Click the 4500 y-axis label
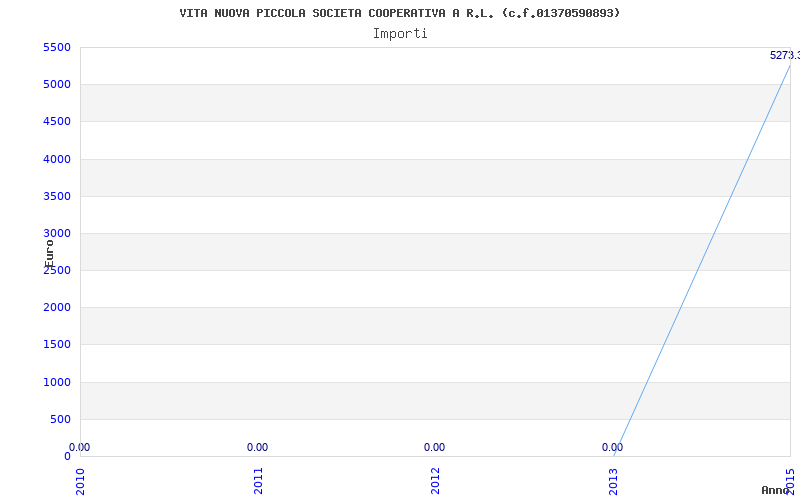This screenshot has width=800, height=500. pyautogui.click(x=57, y=121)
